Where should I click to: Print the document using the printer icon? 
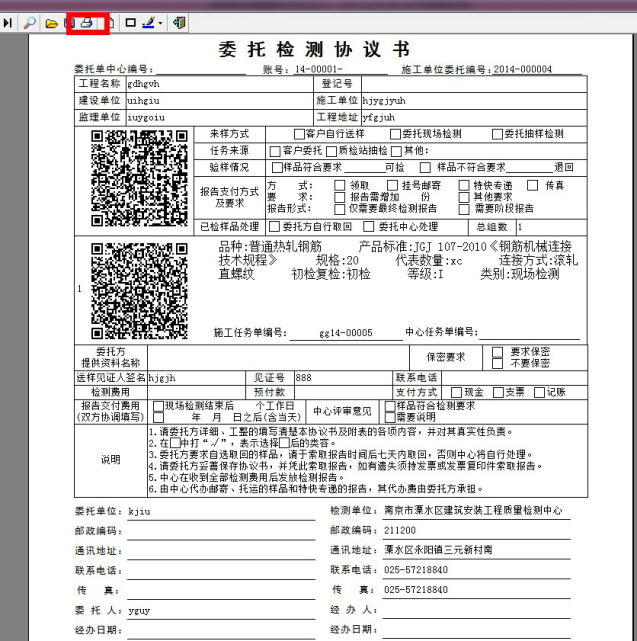point(88,22)
